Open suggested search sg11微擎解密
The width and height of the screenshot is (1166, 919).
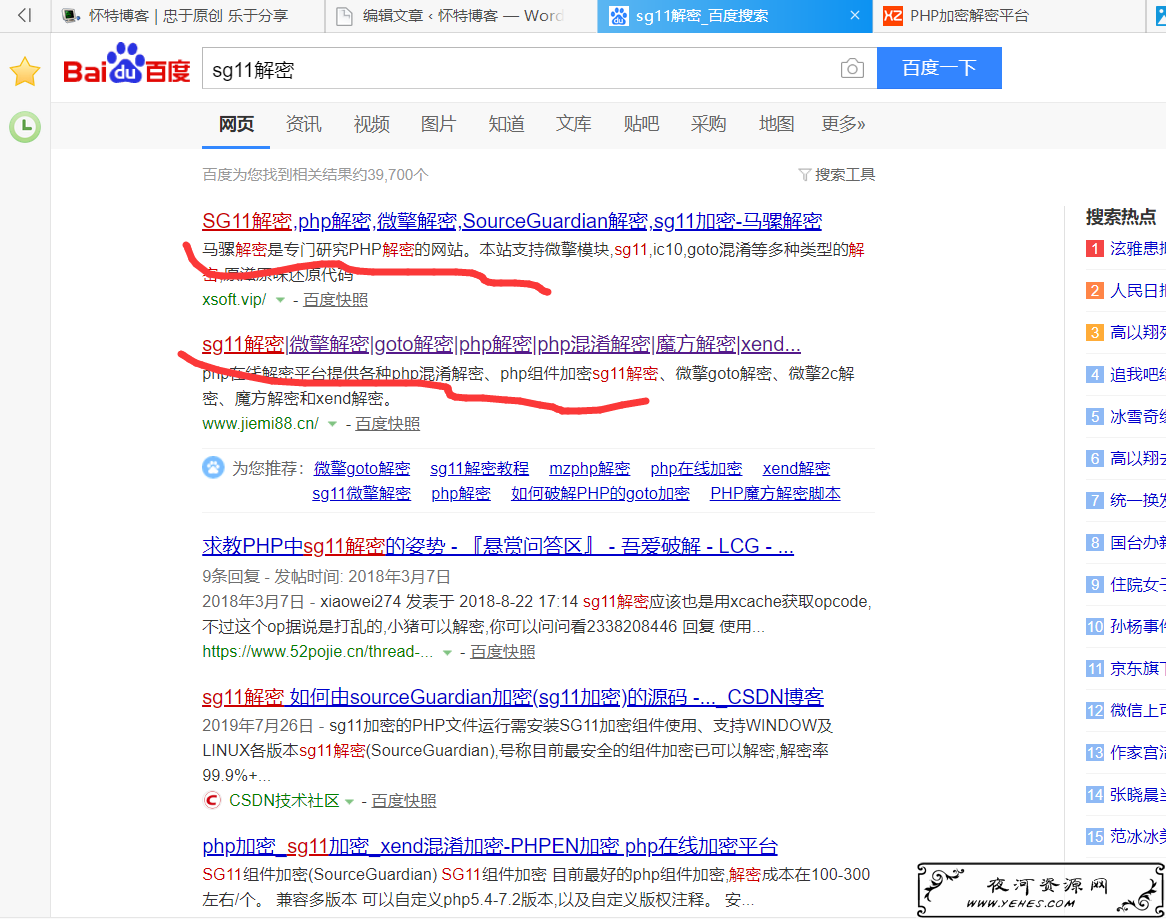coord(361,494)
